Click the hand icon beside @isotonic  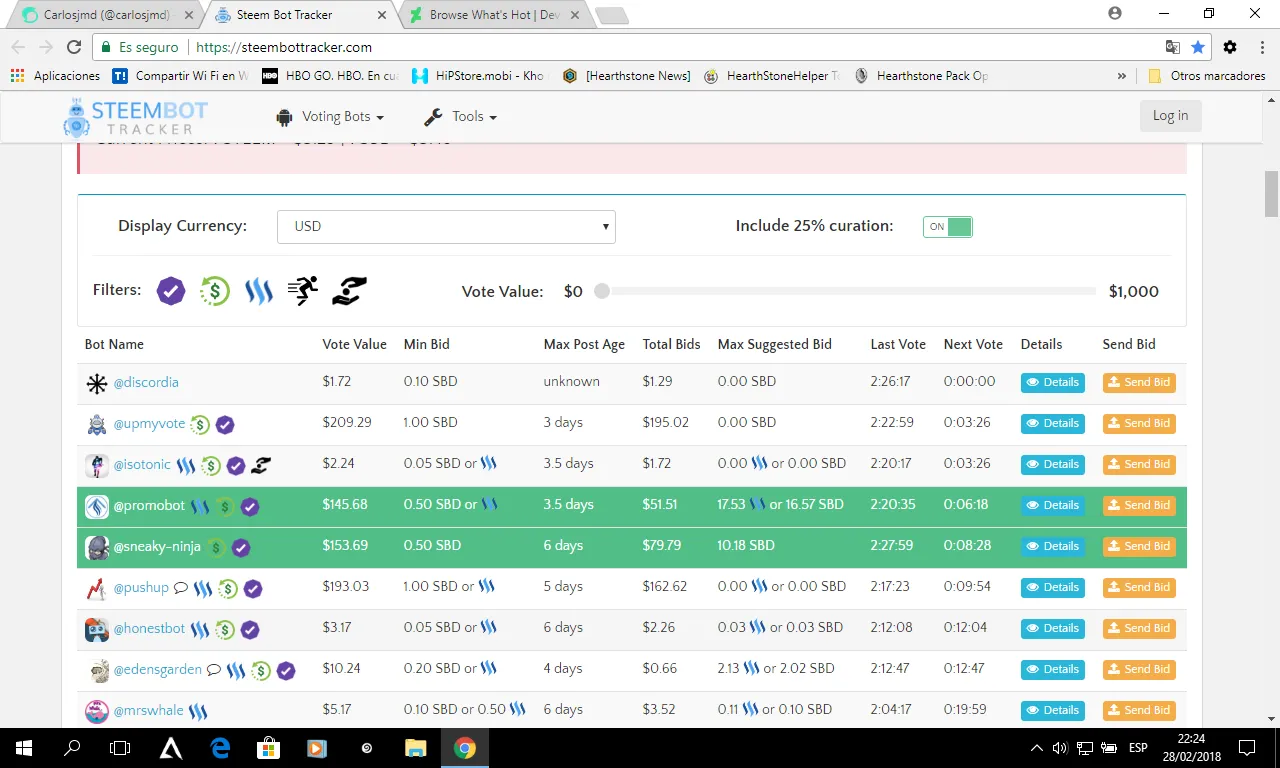click(x=261, y=465)
